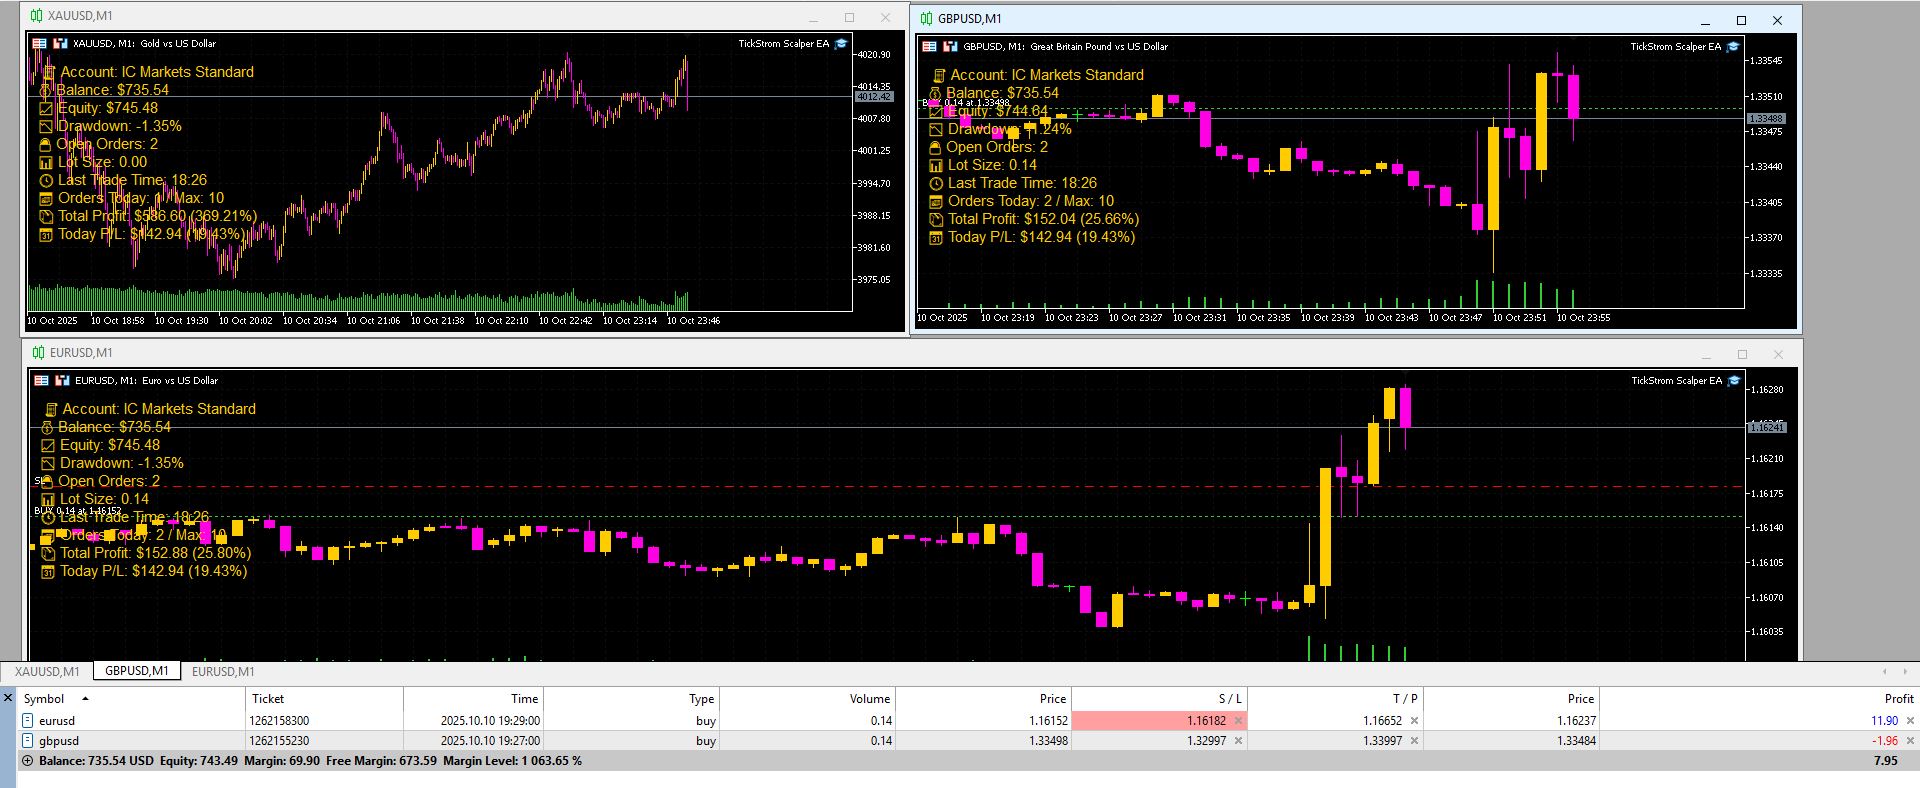Close the eurusd position with the profit X

1910,721
